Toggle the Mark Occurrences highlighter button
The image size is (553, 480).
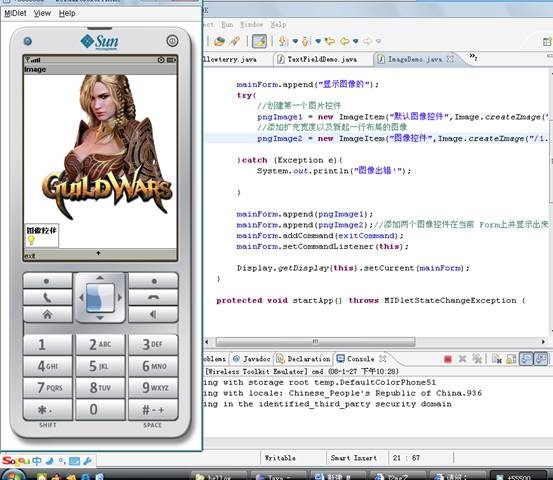[x=259, y=41]
